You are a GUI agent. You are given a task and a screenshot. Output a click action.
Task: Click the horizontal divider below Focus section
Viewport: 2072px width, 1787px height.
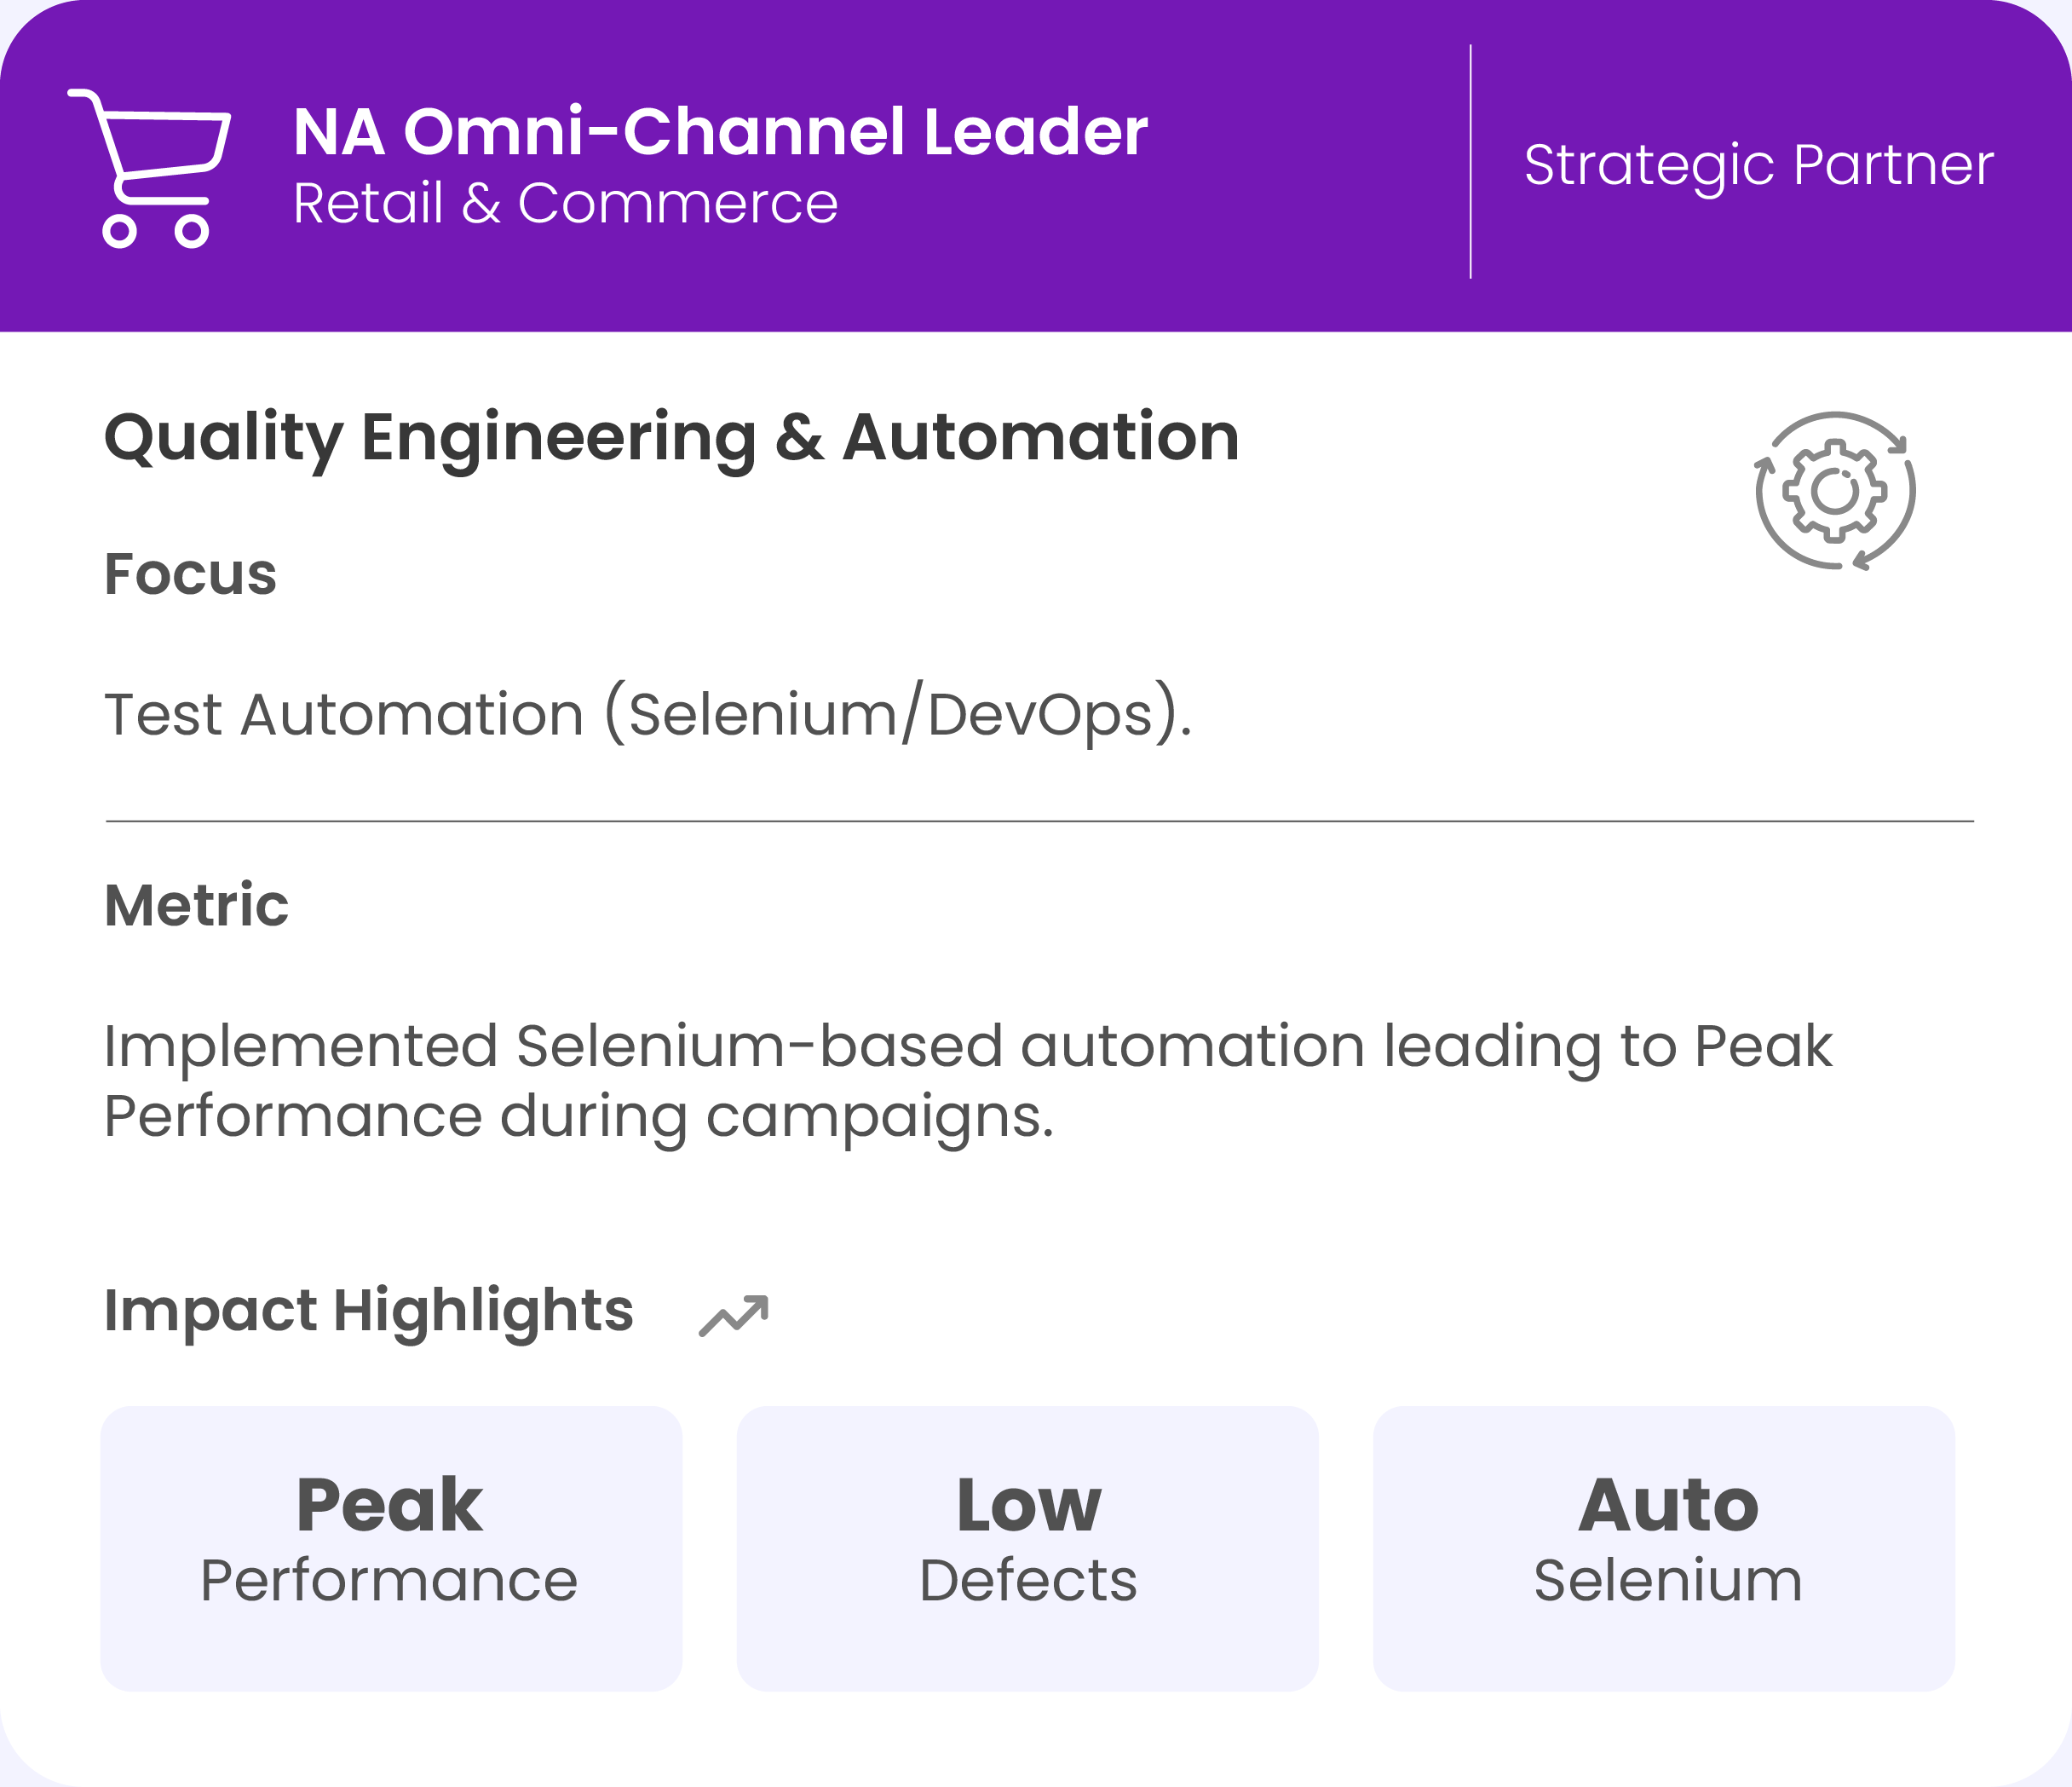[x=1039, y=821]
